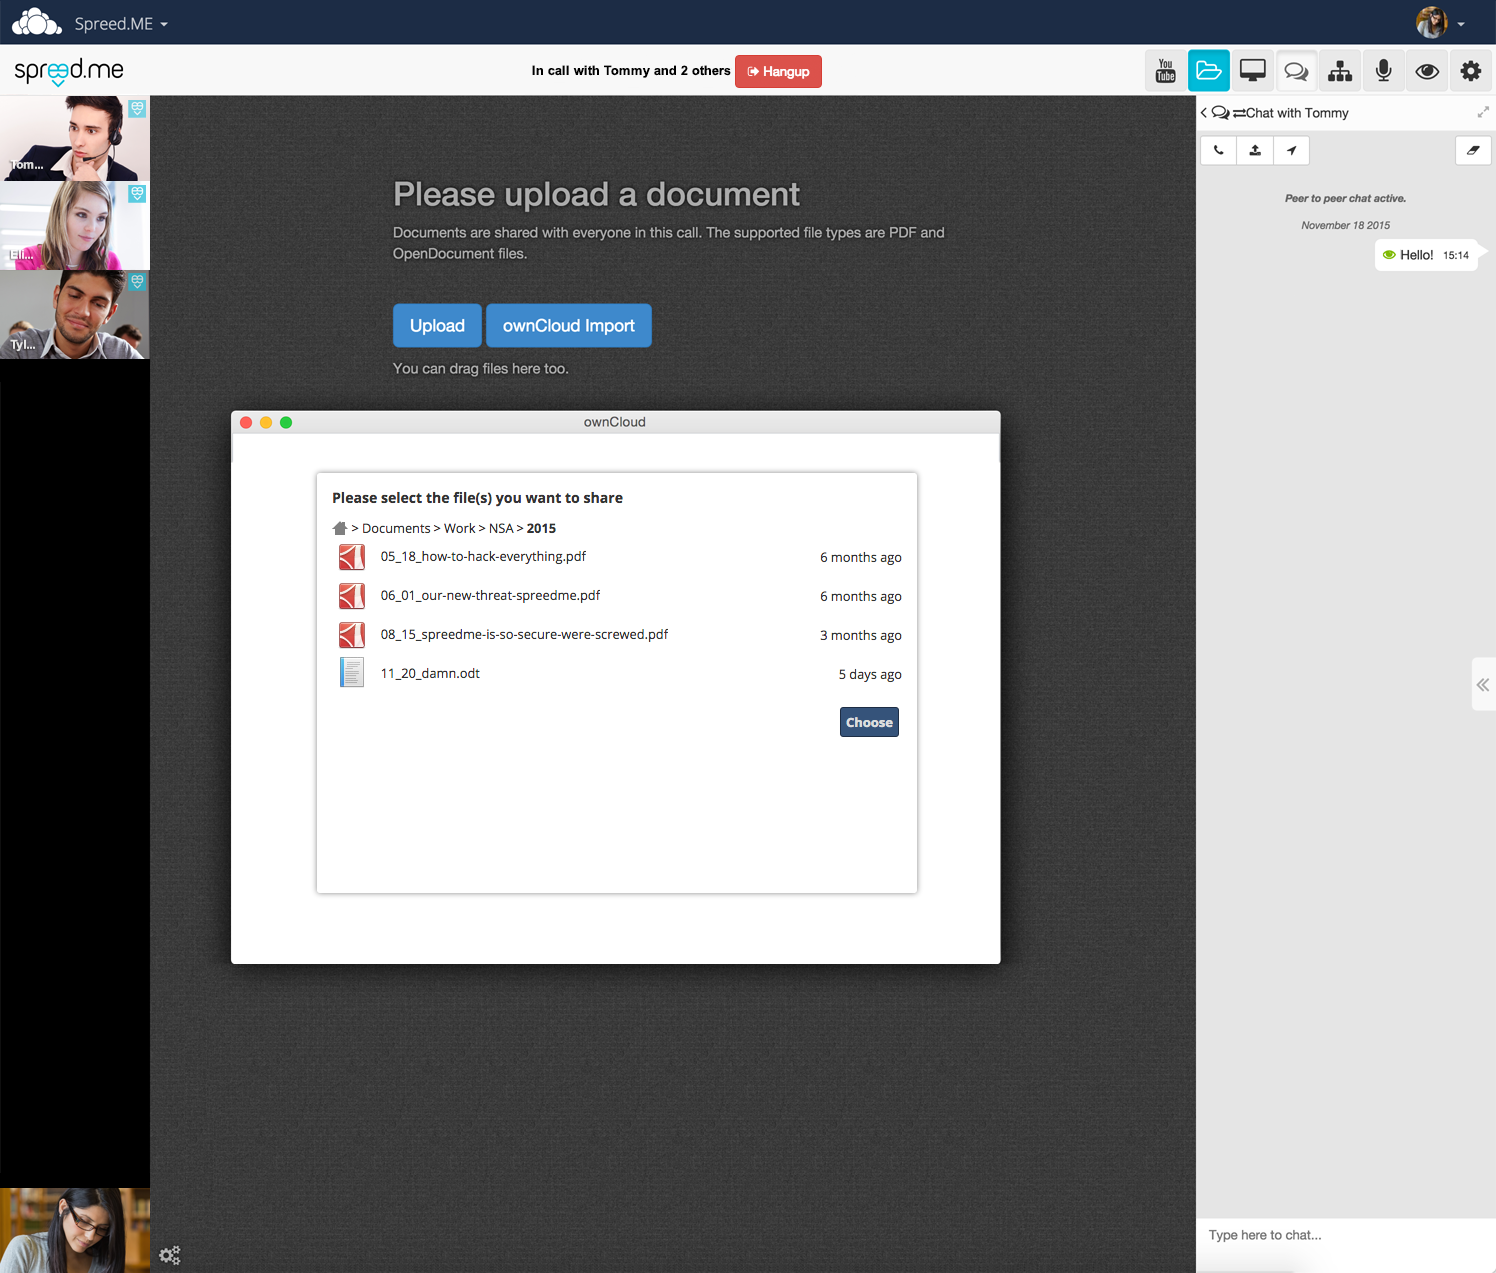Click the Upload button
Screen dimensions: 1496x1273
point(437,326)
